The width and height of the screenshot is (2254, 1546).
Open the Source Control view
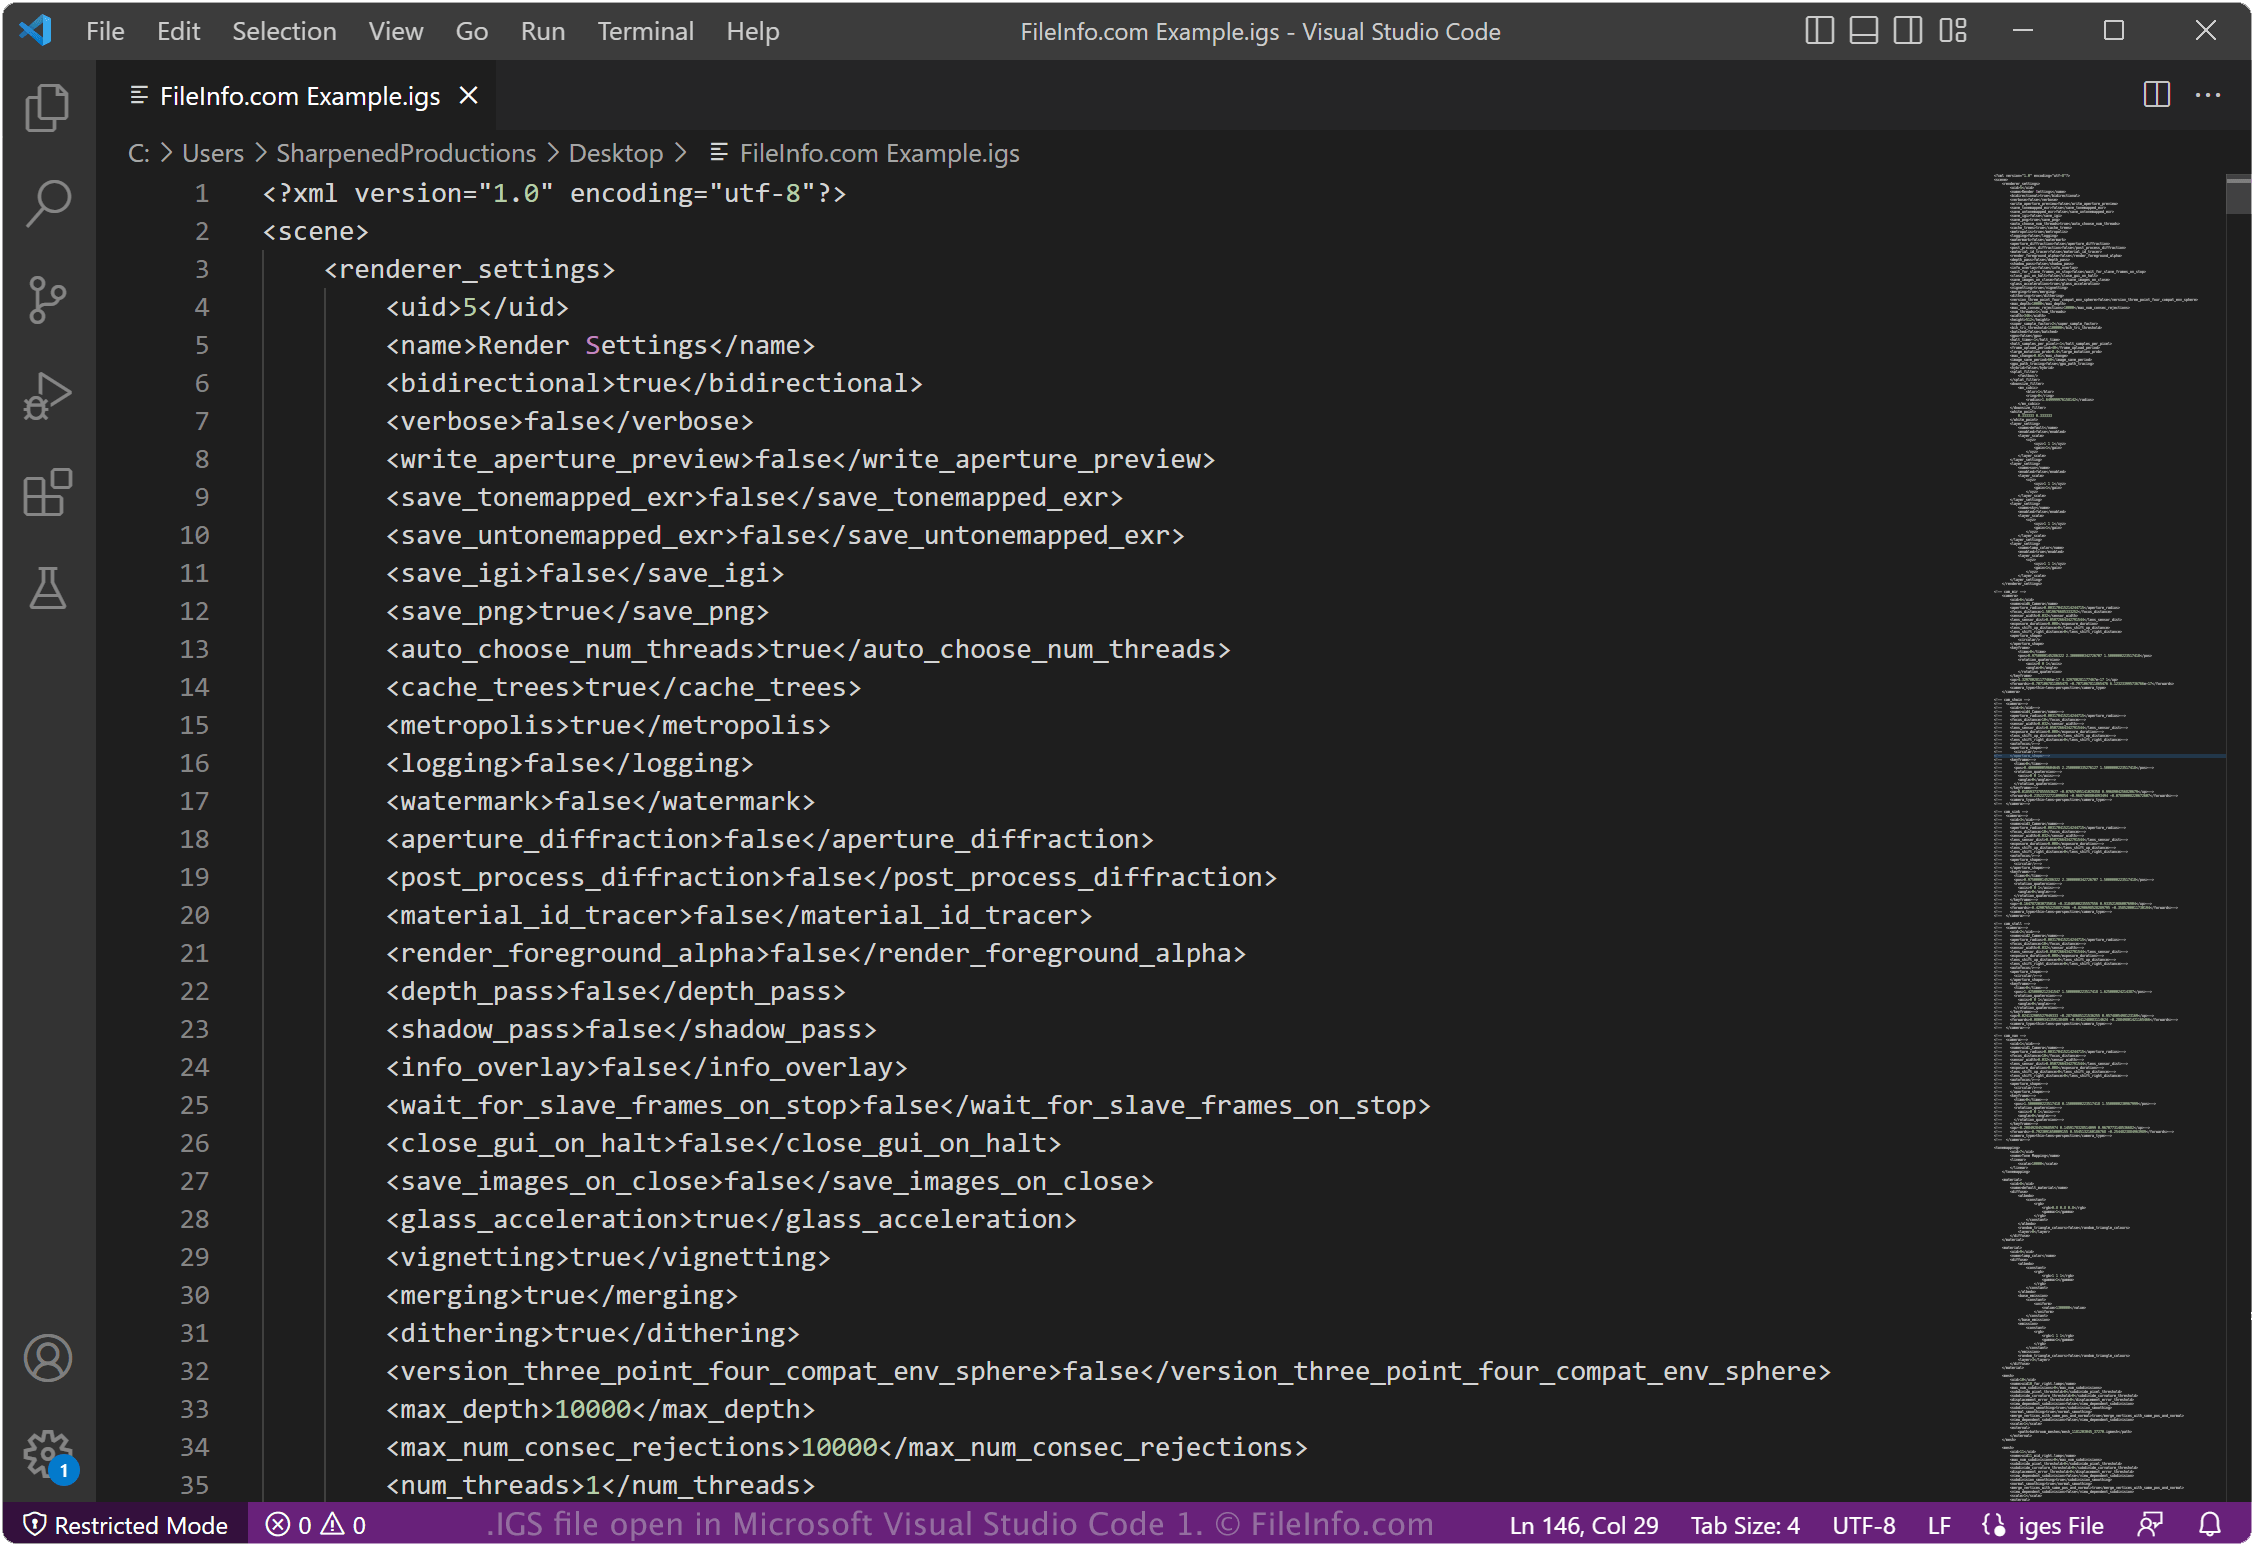[47, 300]
